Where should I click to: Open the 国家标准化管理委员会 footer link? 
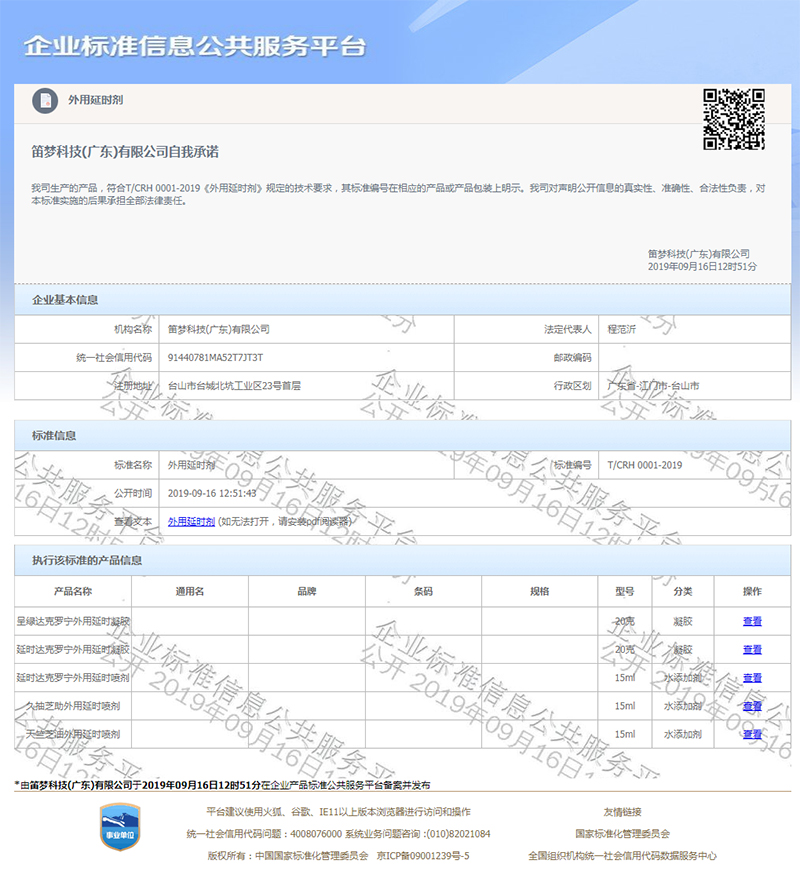tap(622, 834)
